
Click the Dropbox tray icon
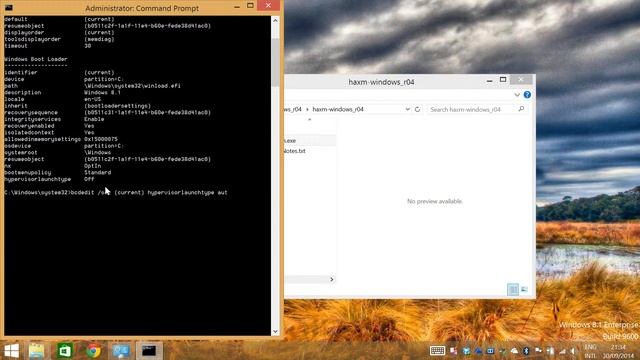coord(466,351)
